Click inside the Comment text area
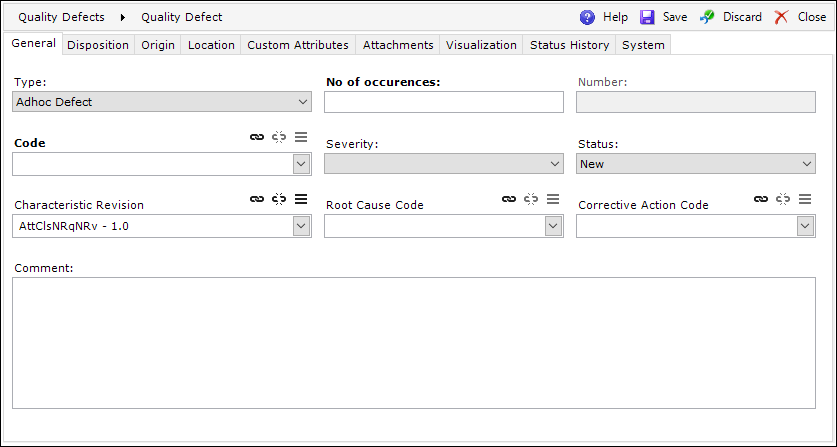 click(415, 343)
